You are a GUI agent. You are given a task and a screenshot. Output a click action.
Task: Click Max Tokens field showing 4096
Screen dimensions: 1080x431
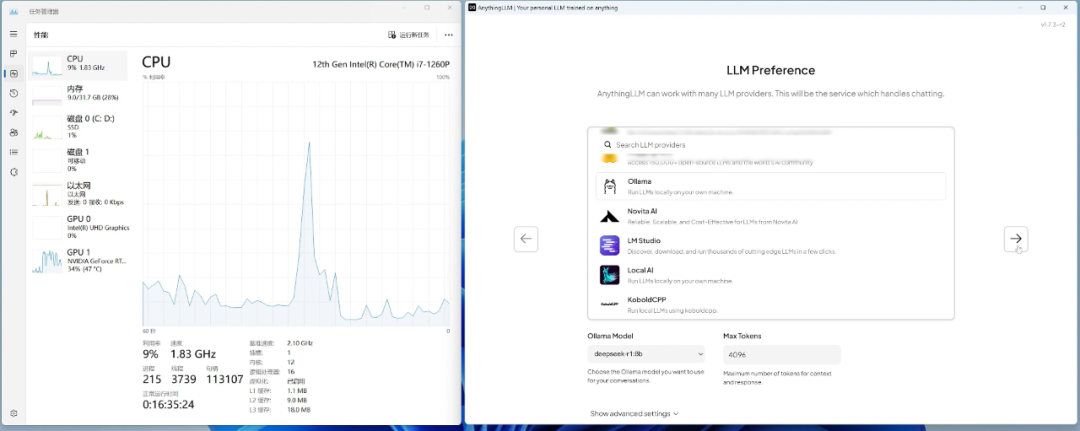[x=782, y=355]
